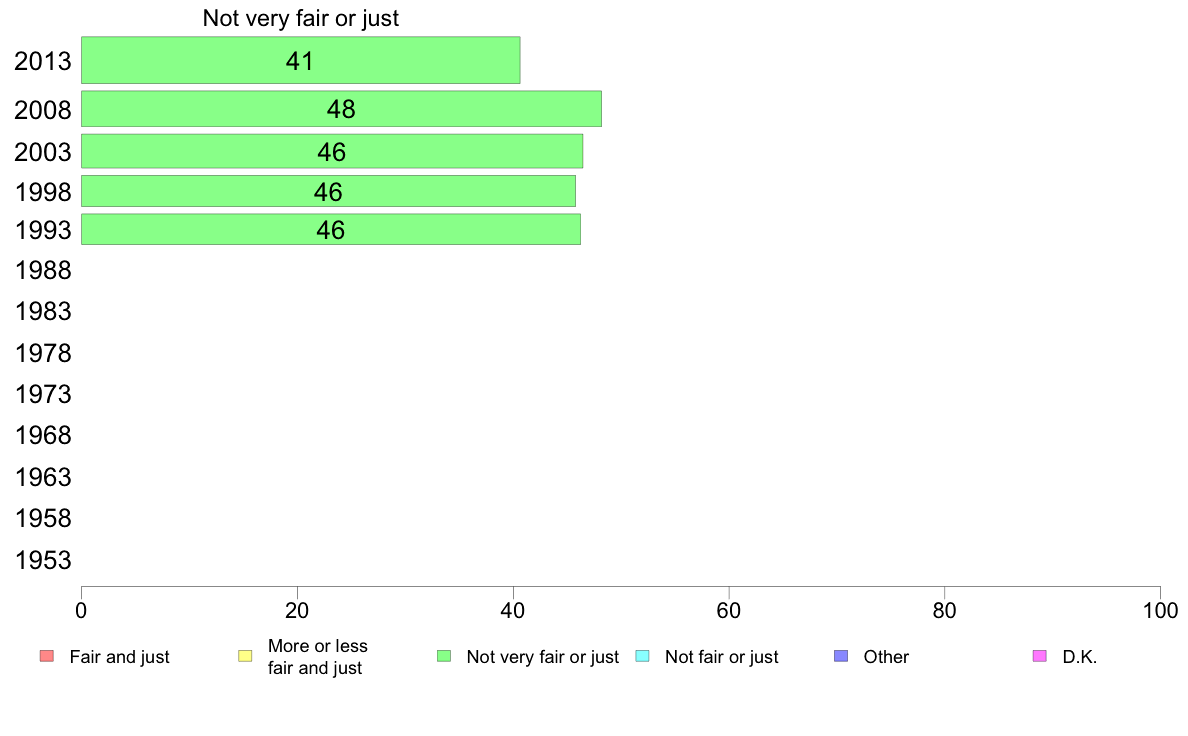This screenshot has width=1188, height=736.
Task: Click the D.K. legend text
Action: click(1080, 657)
